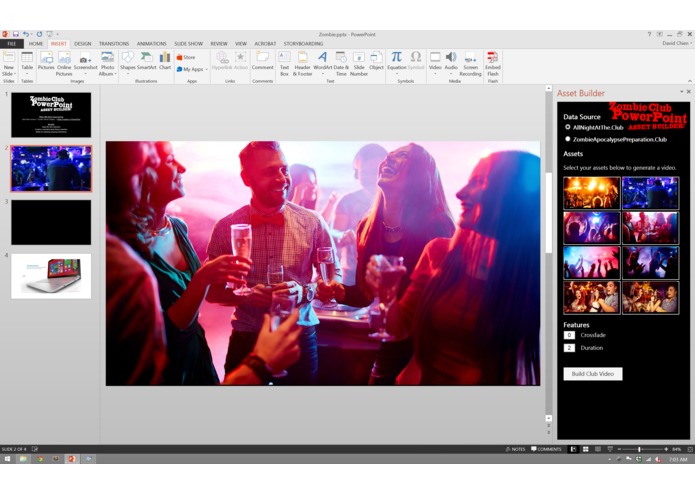Viewport: 695px width, 494px height.
Task: Switch to the ANIMATIONS tab
Action: tap(152, 44)
